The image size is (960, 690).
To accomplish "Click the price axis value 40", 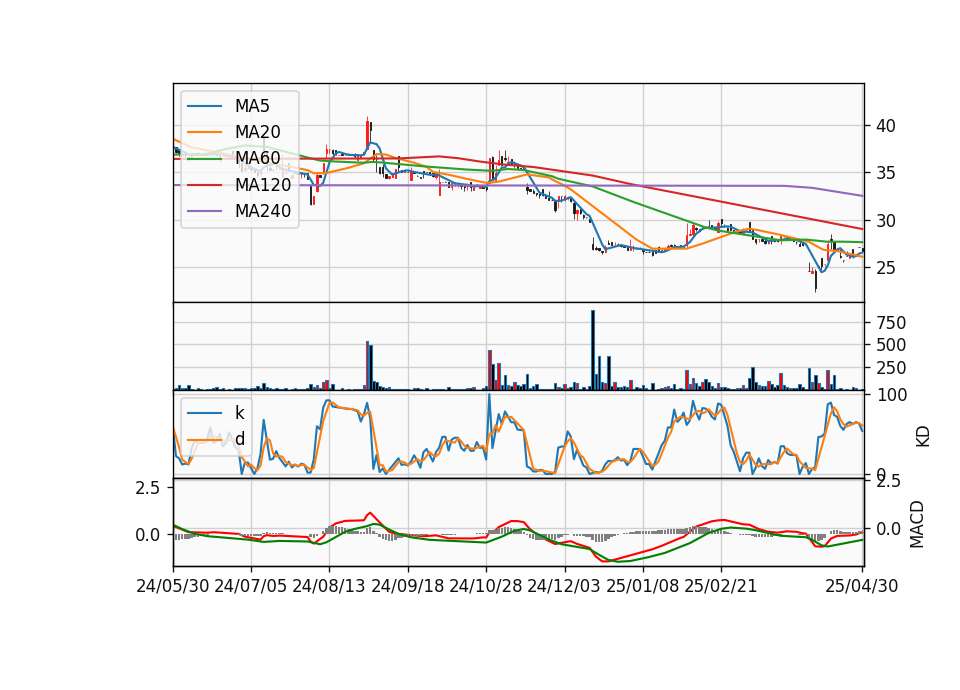I will (886, 126).
